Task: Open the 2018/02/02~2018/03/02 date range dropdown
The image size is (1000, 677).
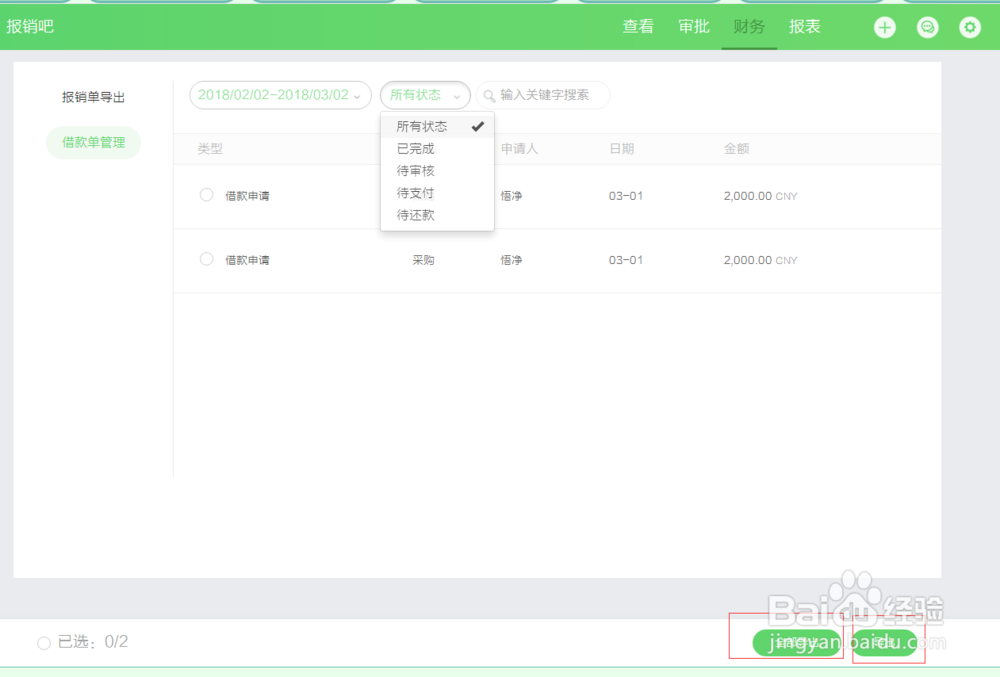Action: [x=280, y=95]
